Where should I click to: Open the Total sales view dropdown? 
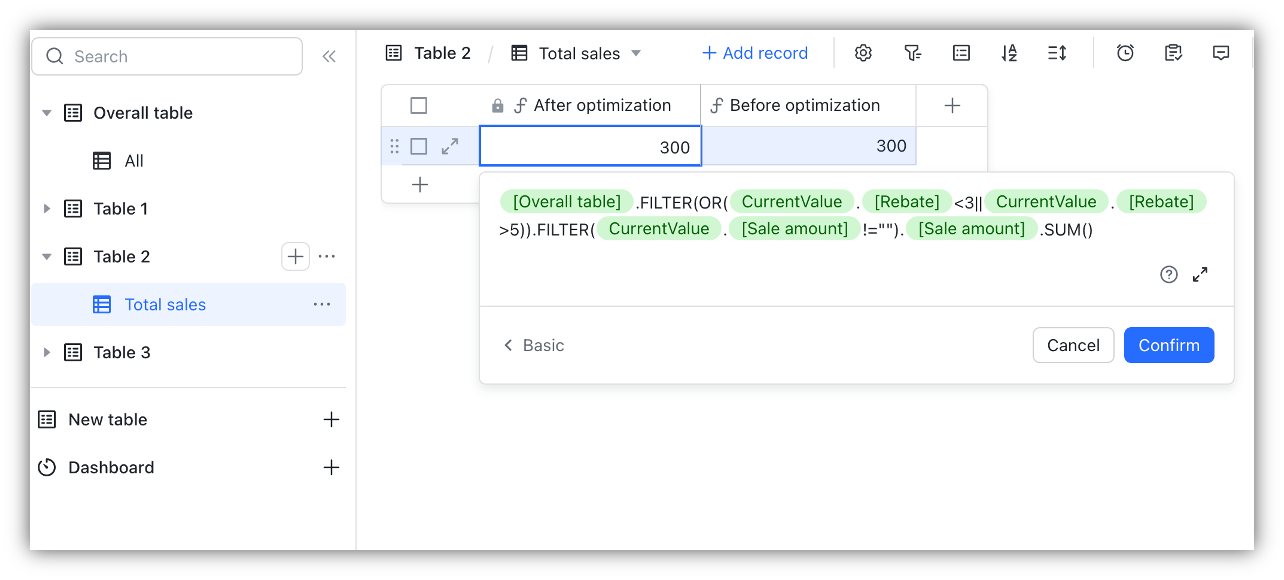635,52
